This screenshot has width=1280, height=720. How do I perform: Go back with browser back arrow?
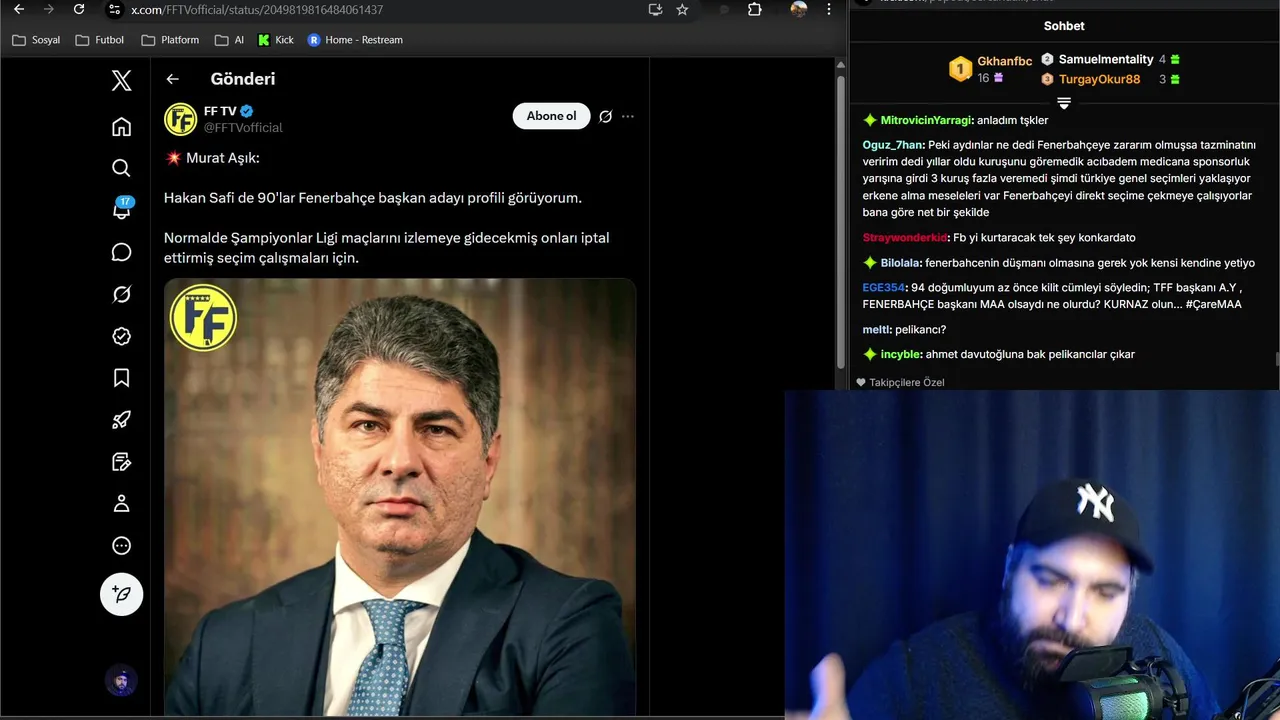[x=18, y=9]
